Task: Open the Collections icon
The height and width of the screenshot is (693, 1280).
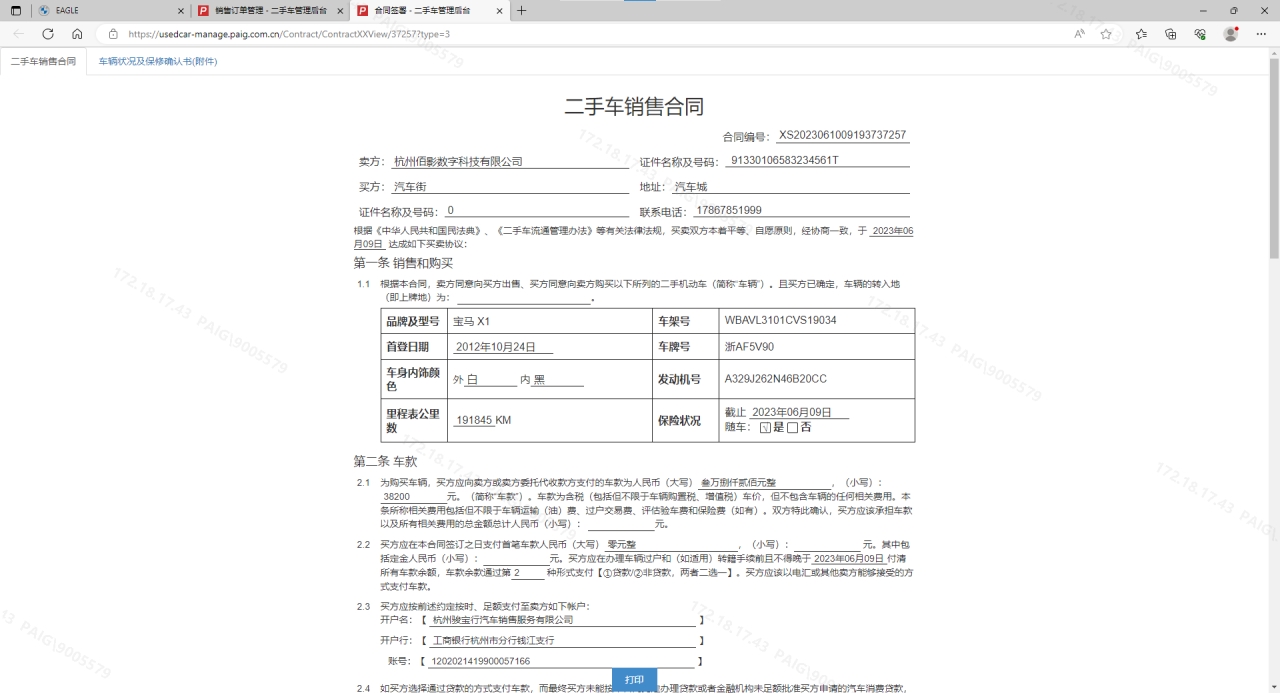Action: (x=1170, y=33)
